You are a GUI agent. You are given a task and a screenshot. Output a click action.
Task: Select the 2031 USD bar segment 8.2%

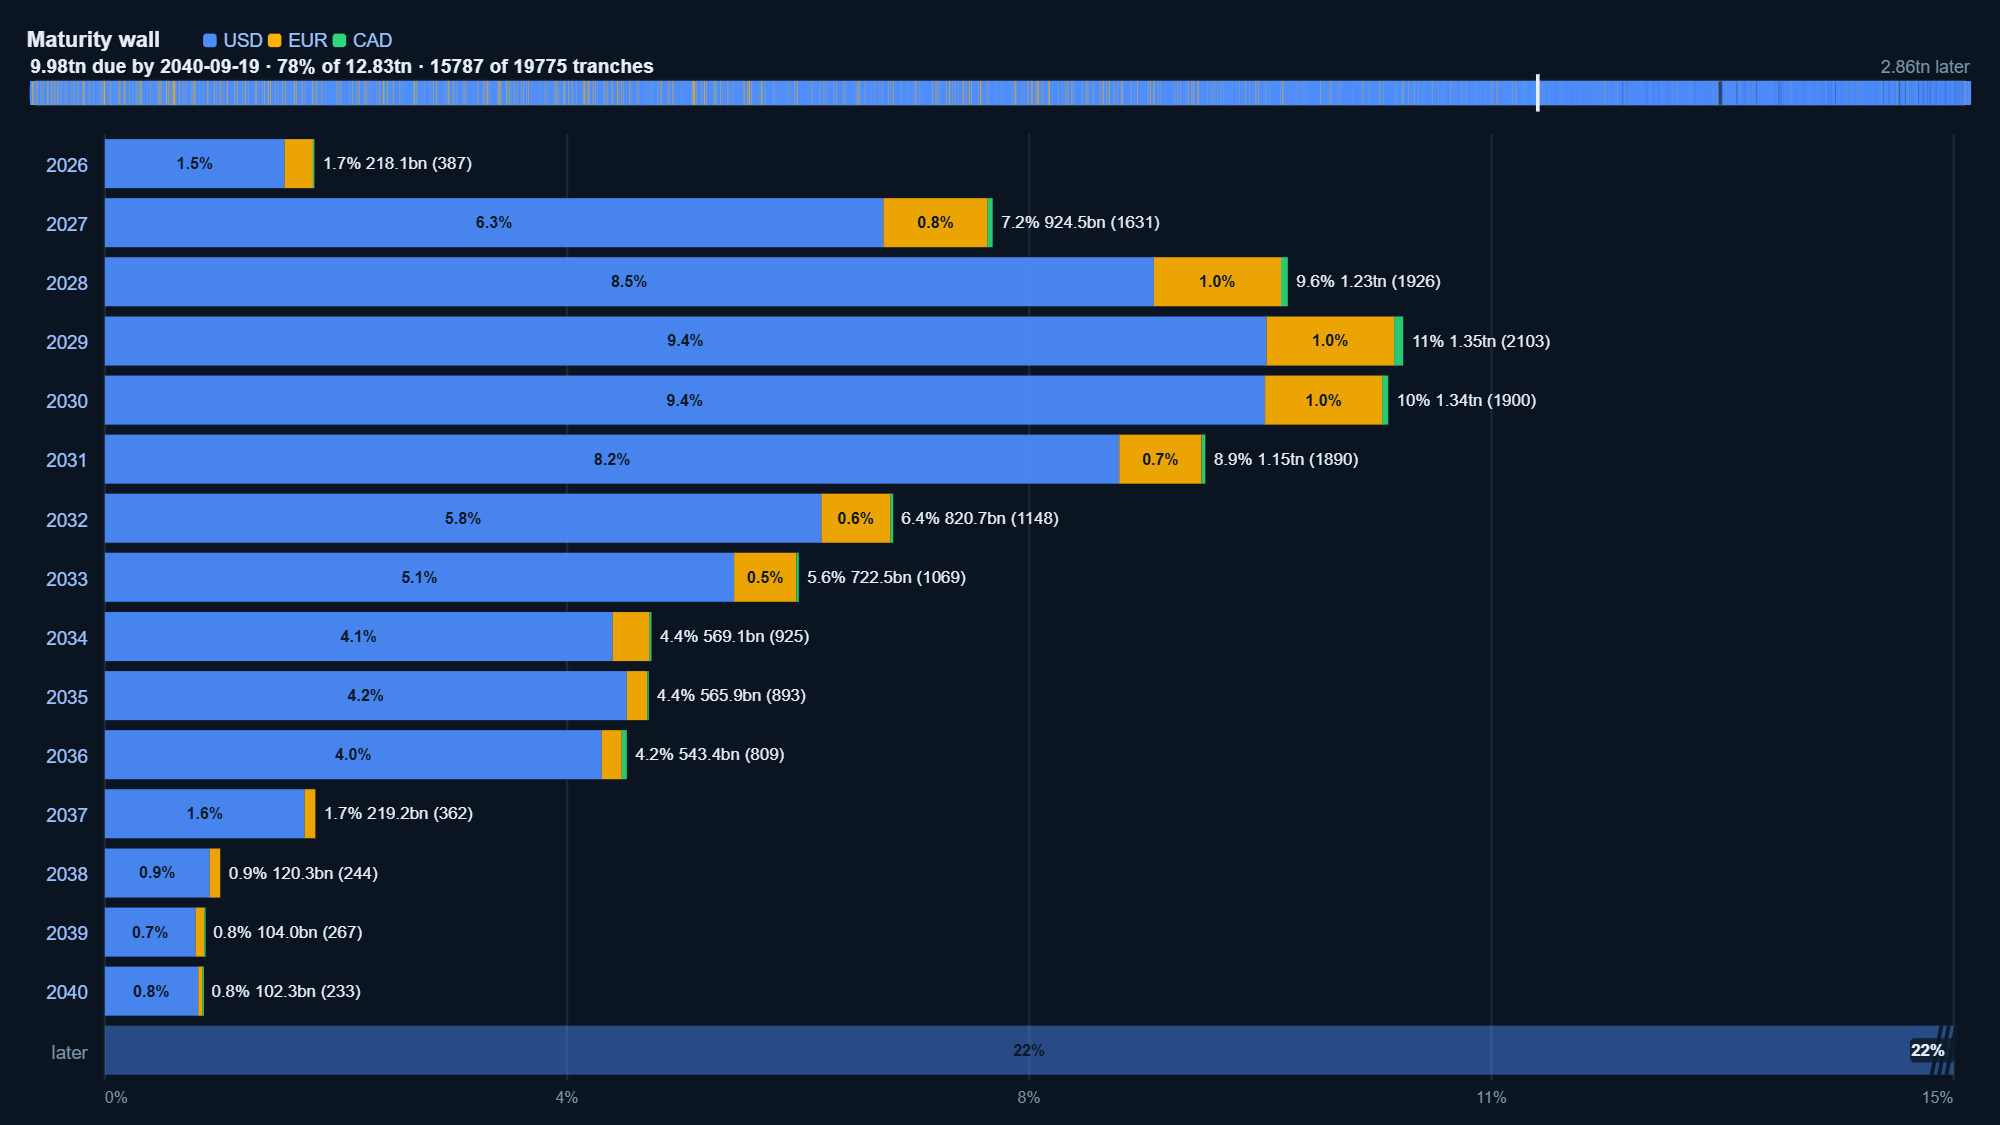tap(612, 459)
